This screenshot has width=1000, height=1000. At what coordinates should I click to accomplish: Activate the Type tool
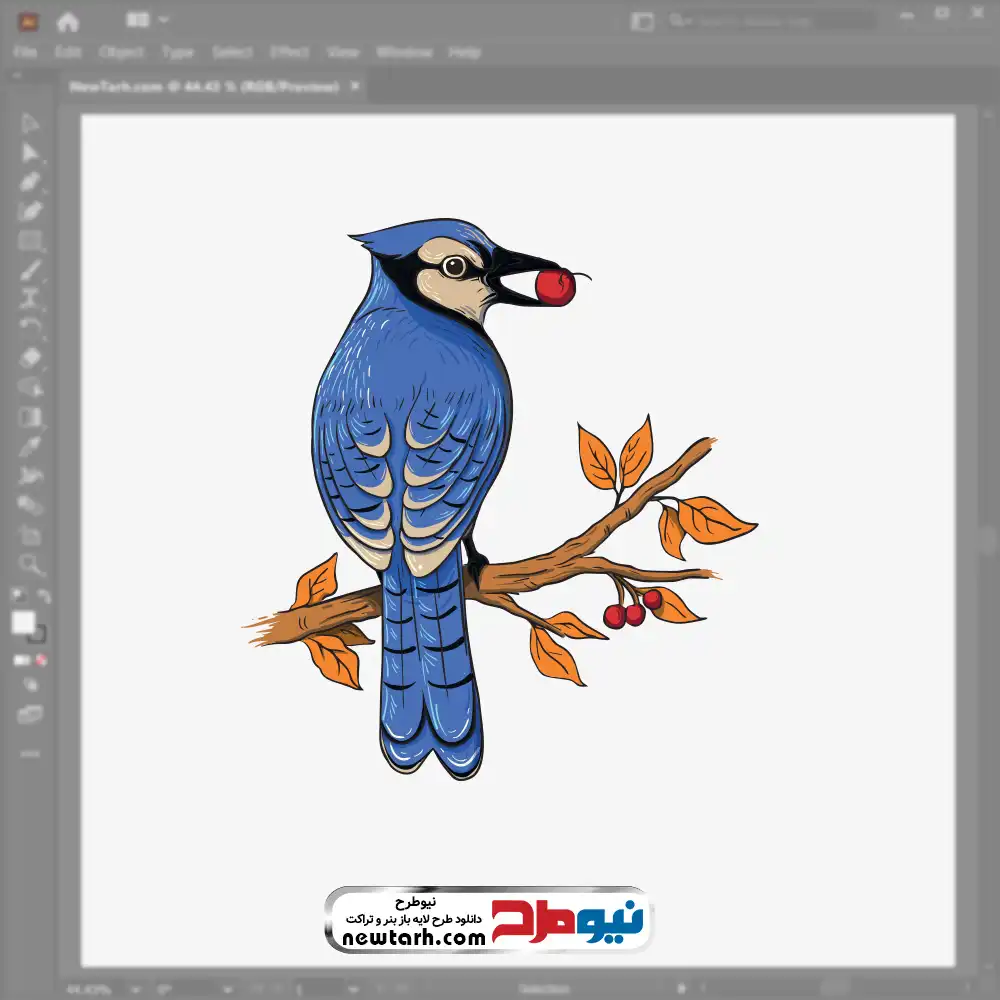(x=30, y=298)
